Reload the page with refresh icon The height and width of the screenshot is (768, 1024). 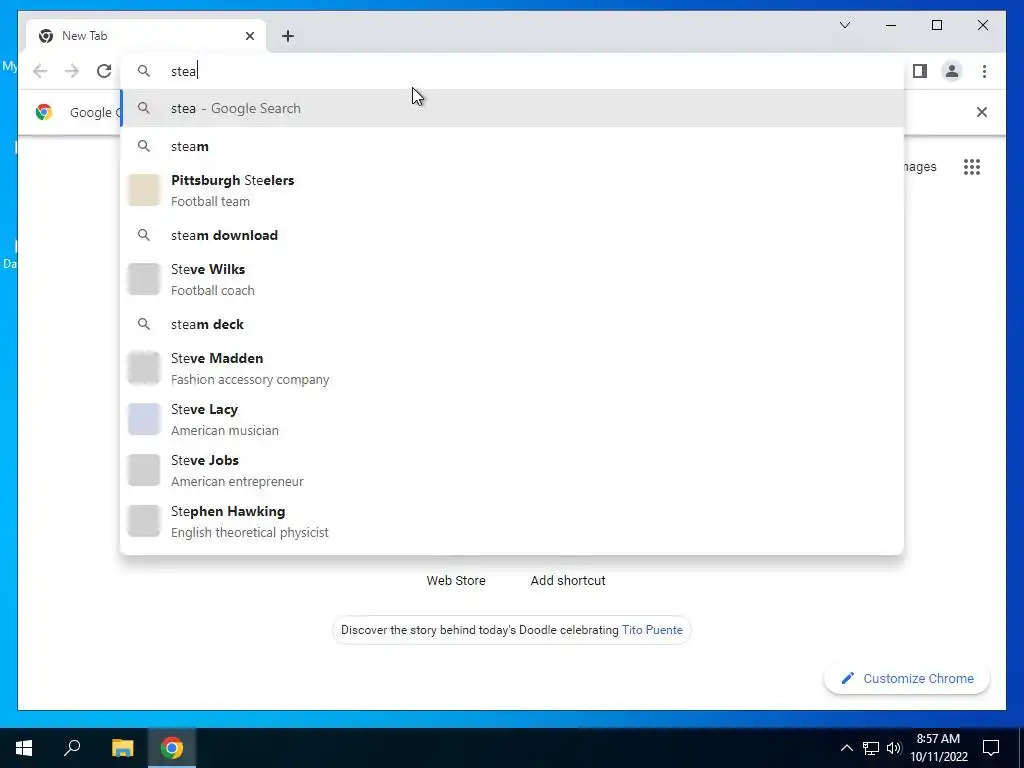coord(104,71)
